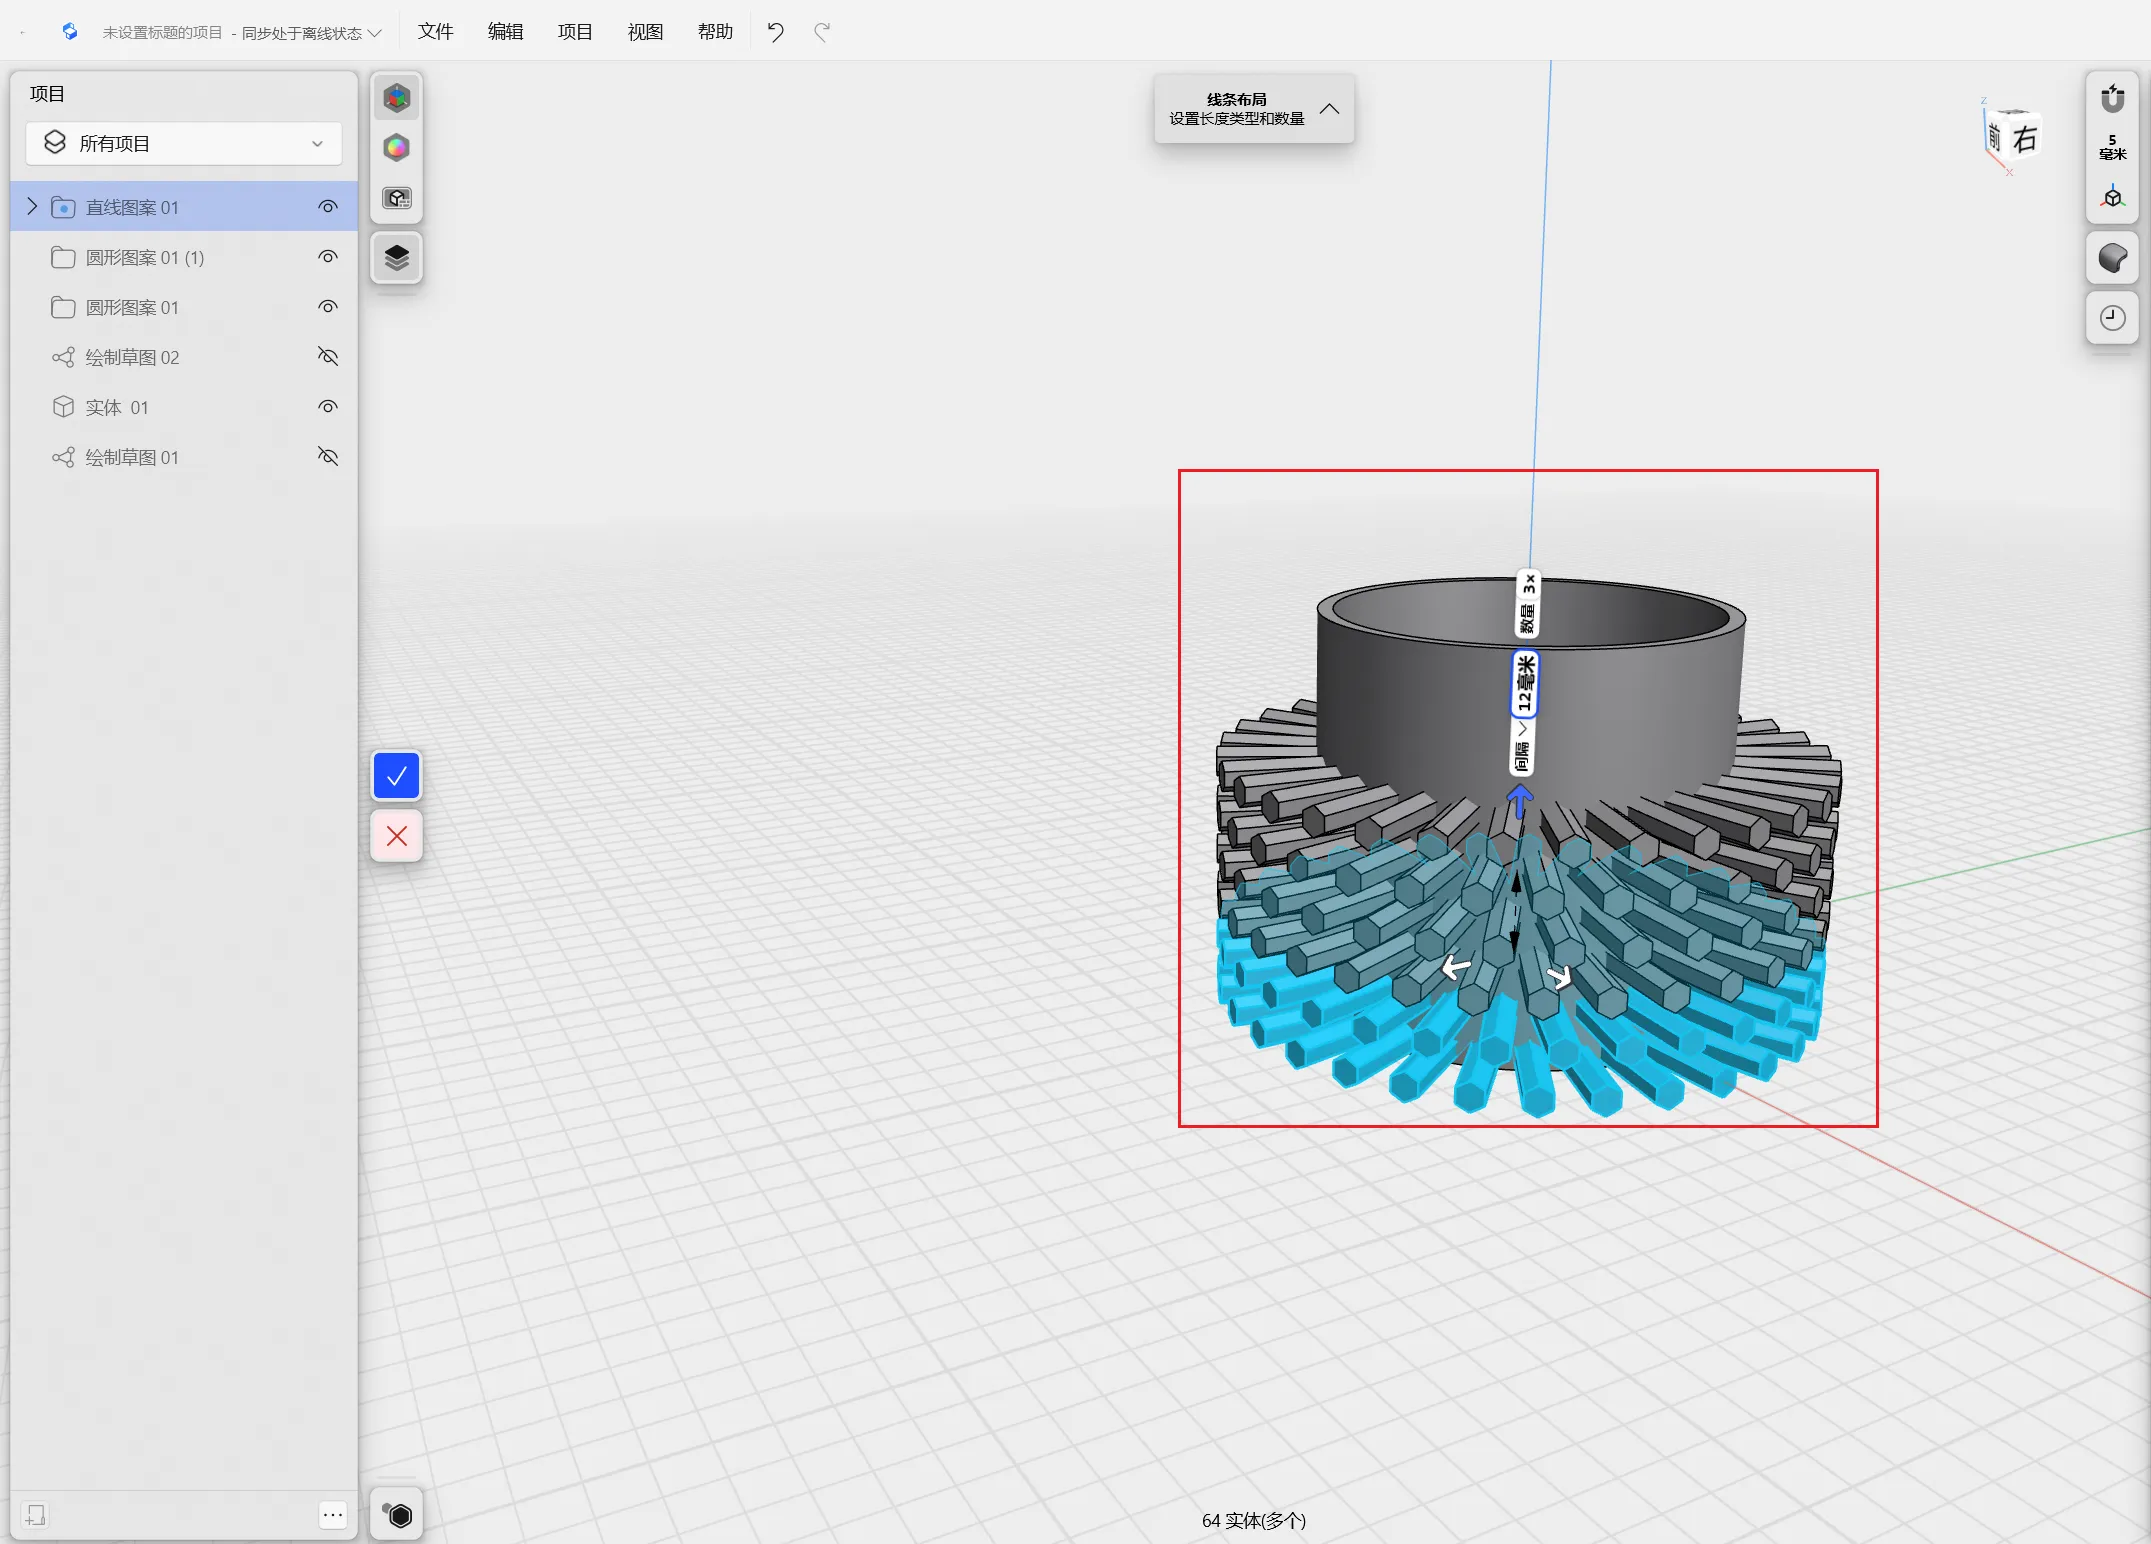Click the colorful 3D cube tool icon
The height and width of the screenshot is (1544, 2151).
[x=397, y=98]
